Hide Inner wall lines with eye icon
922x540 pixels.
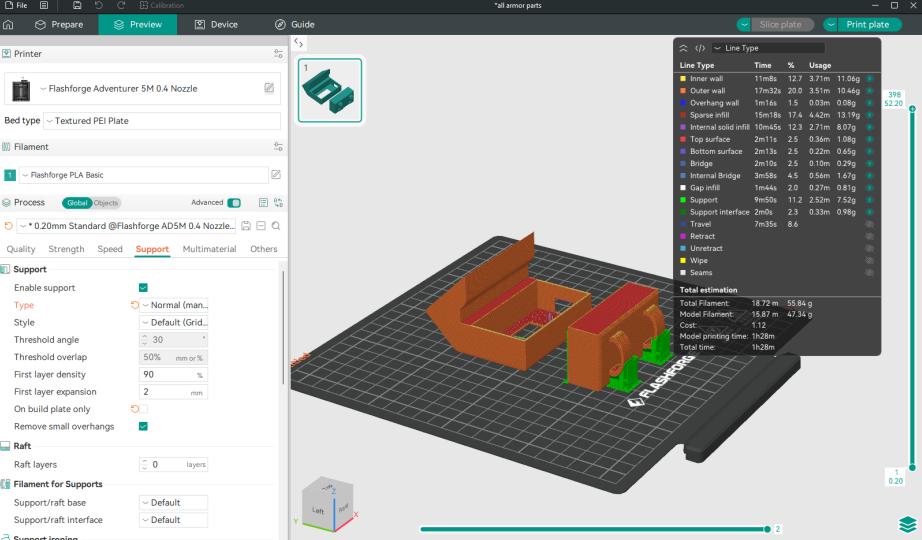(870, 78)
